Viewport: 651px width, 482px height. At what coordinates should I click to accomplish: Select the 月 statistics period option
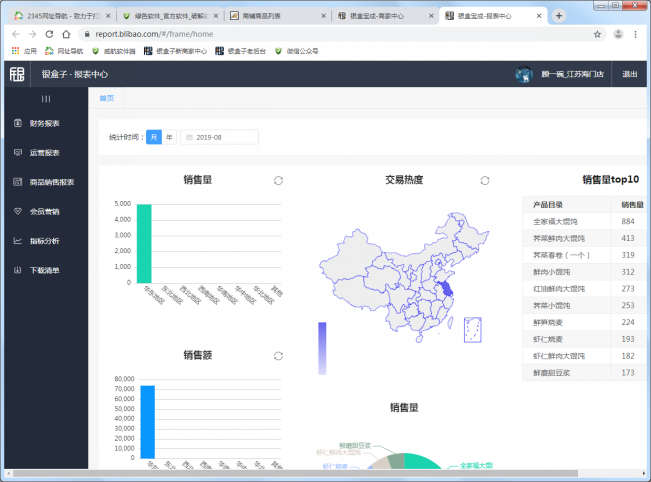click(x=154, y=137)
